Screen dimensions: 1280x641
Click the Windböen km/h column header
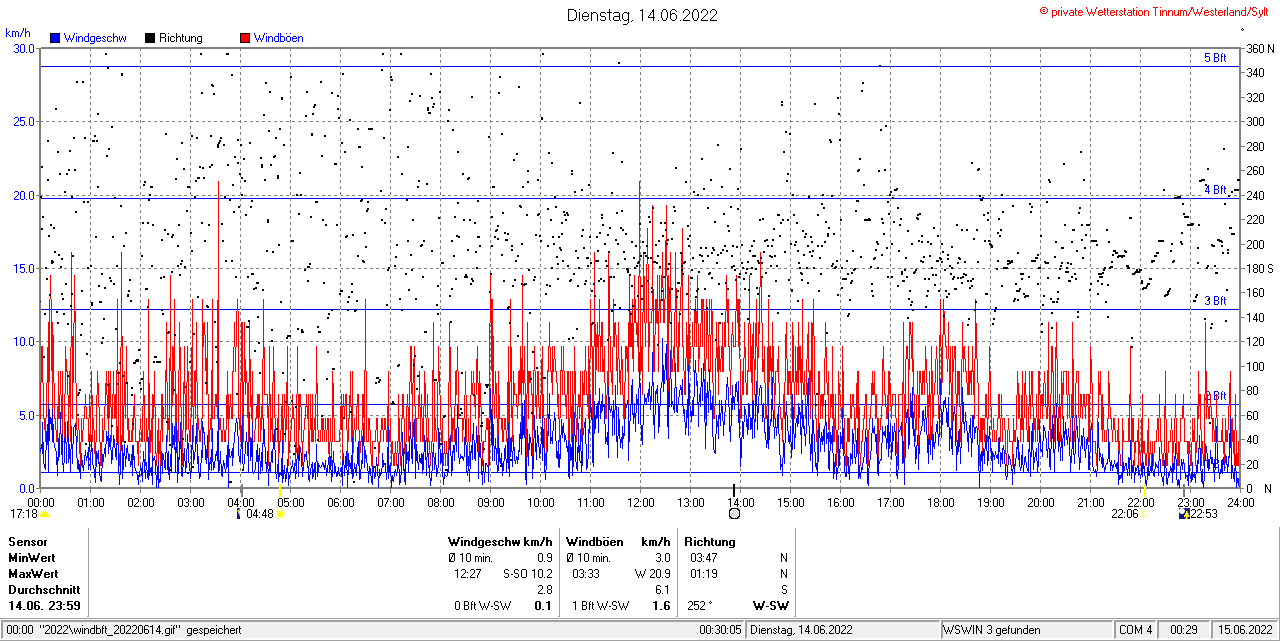618,542
